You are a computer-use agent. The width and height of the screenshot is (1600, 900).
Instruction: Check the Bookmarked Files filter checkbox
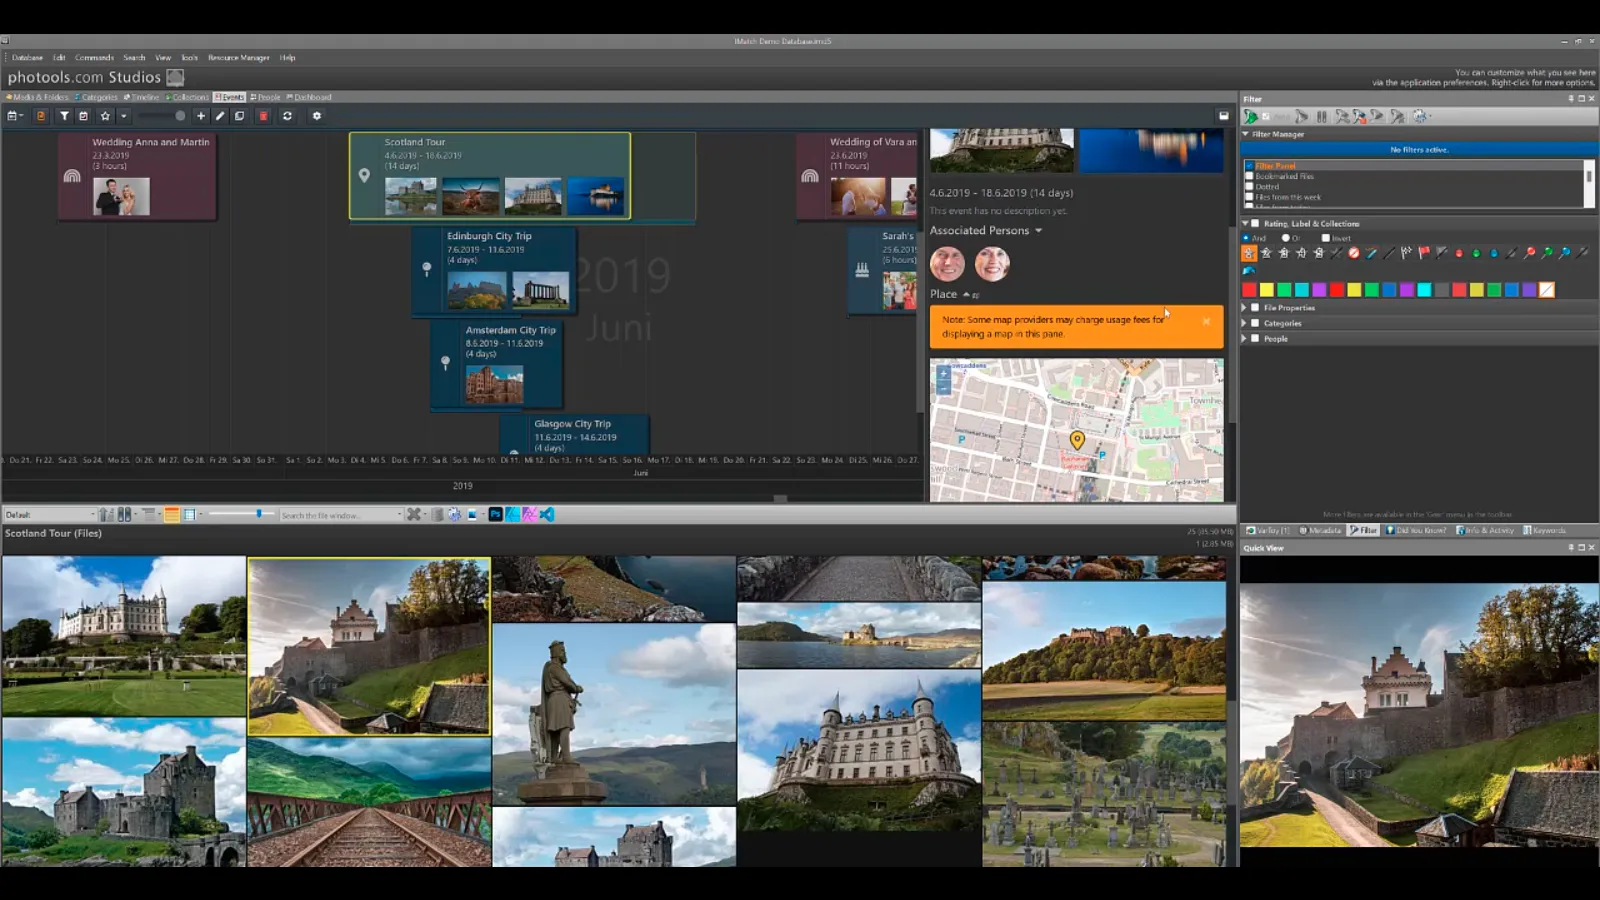point(1249,176)
